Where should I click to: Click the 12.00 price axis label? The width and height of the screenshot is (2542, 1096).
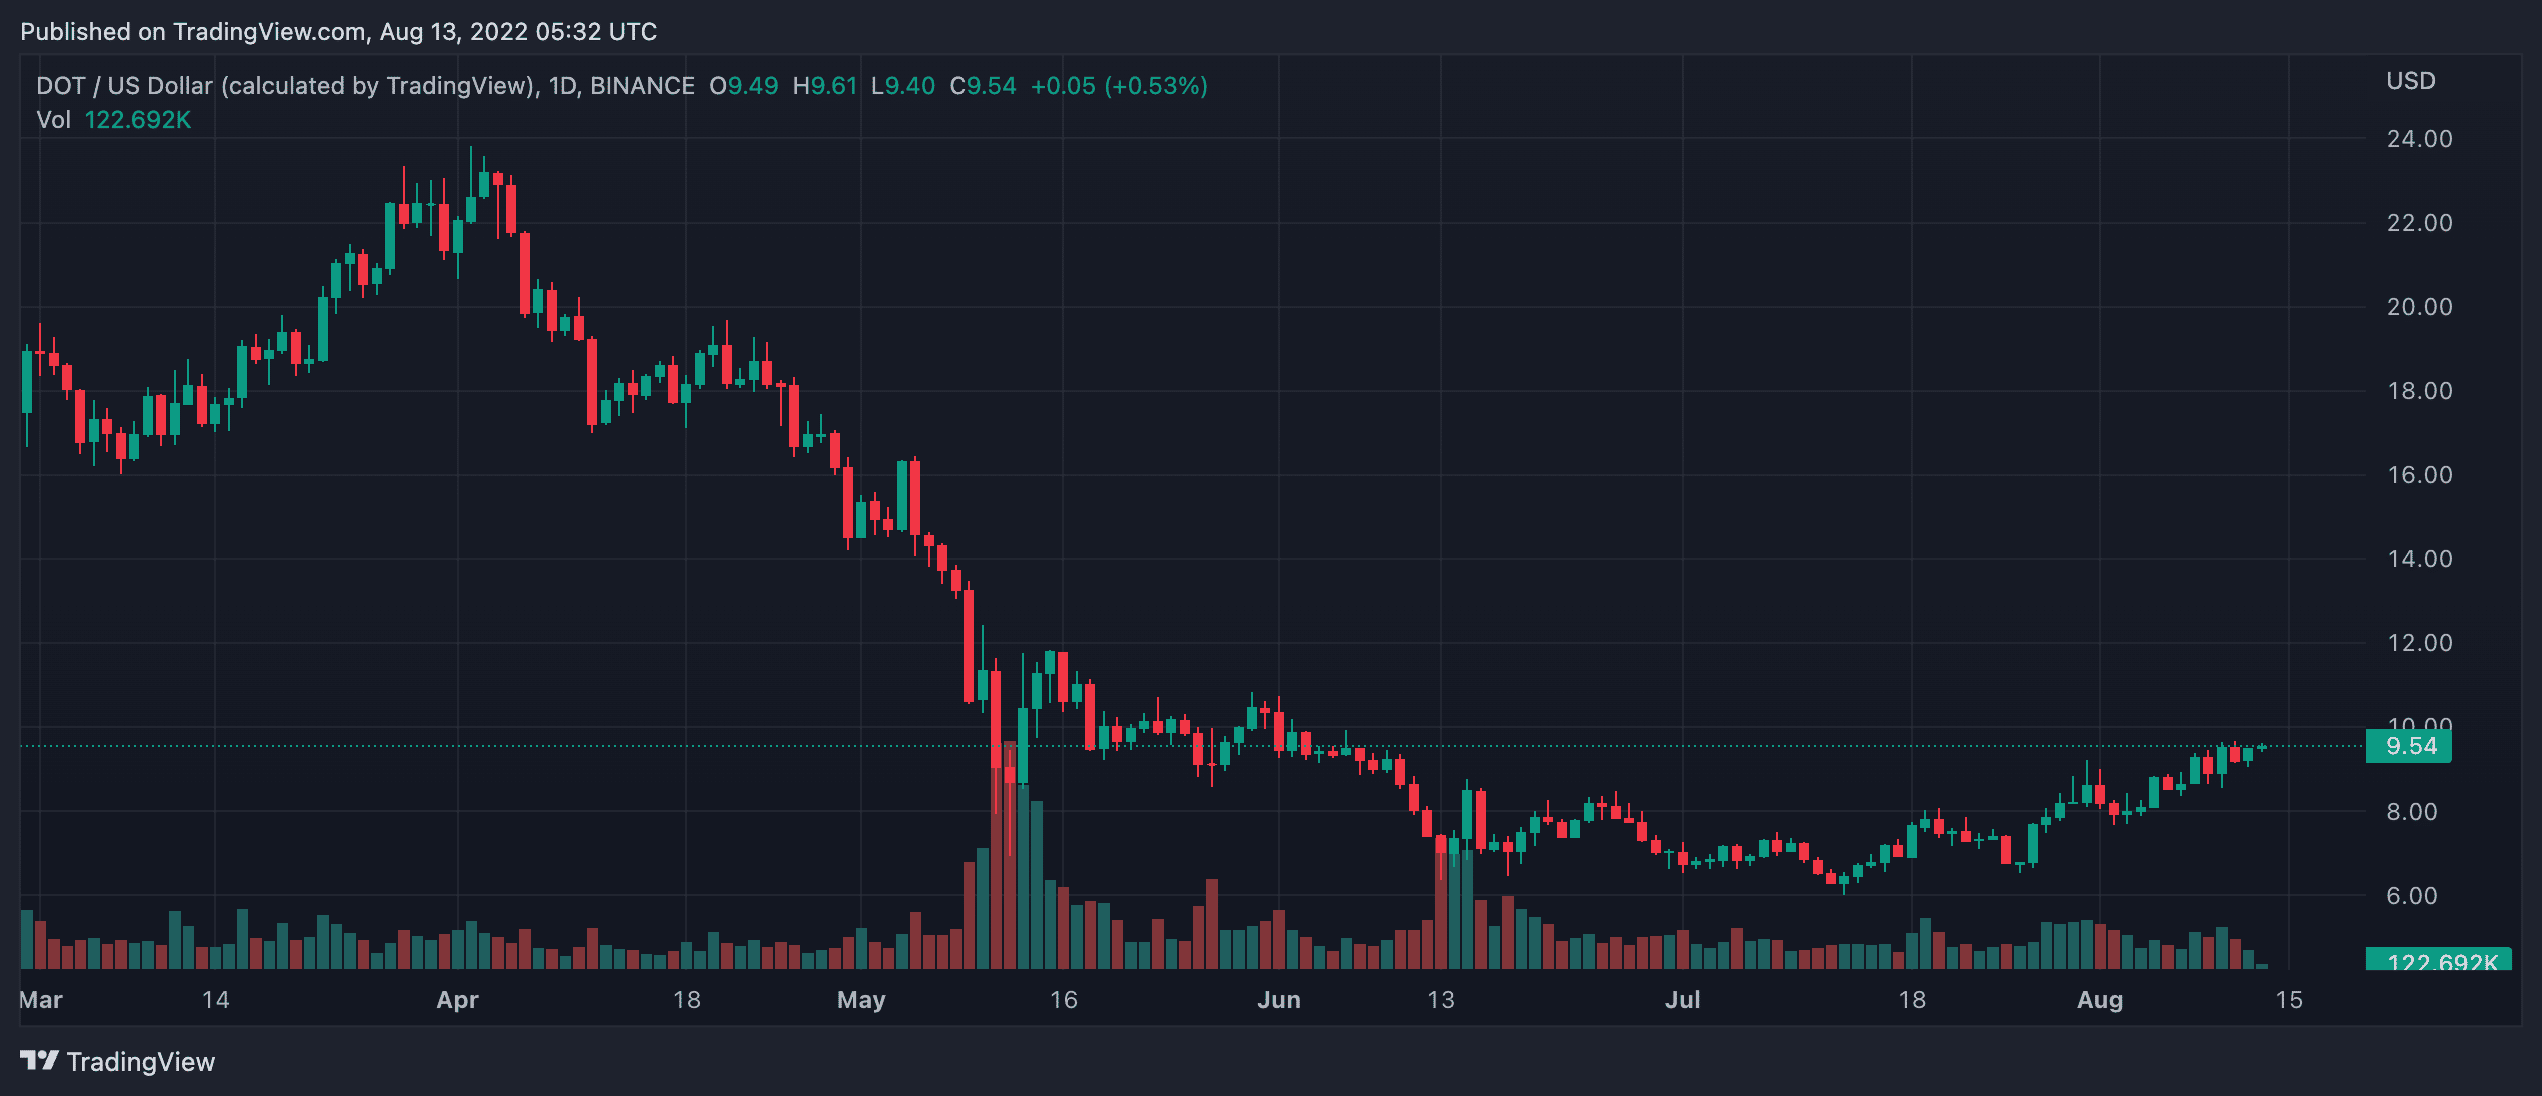point(2419,643)
